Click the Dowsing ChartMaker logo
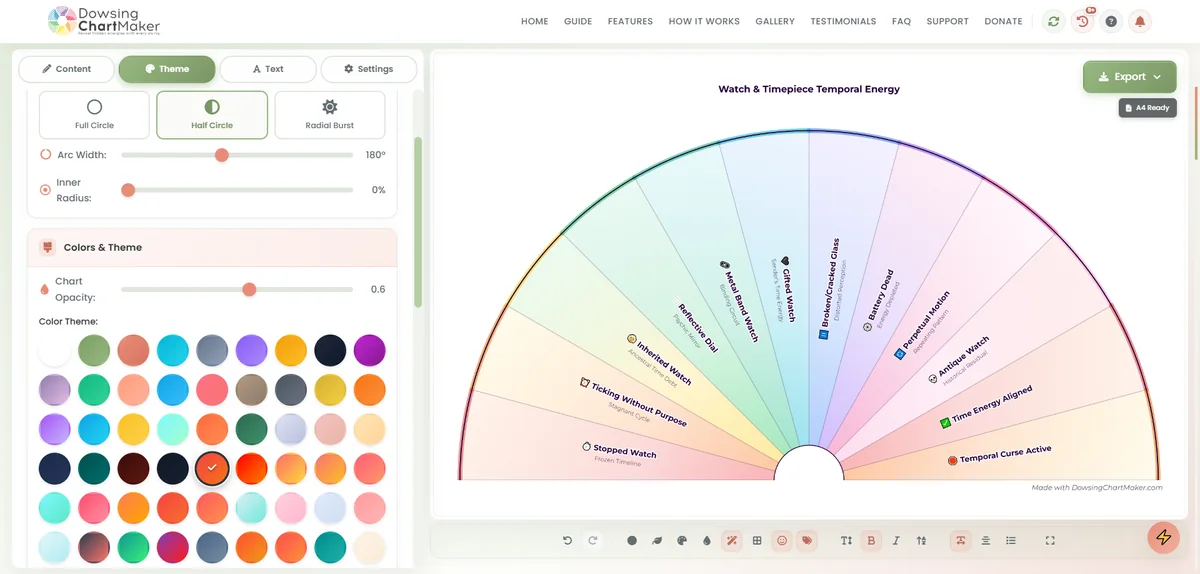Screen dimensions: 1200x574 (x=104, y=20)
